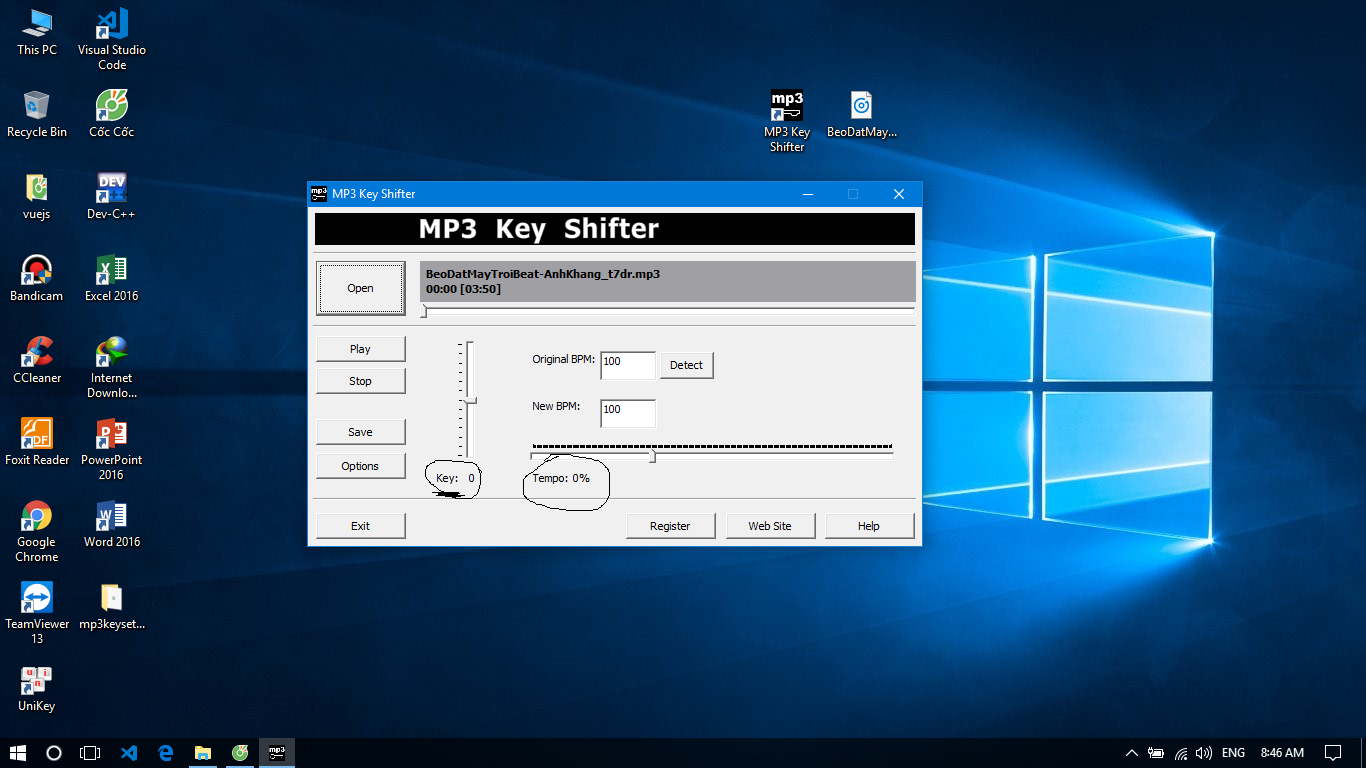Click the vertical Key slider handle
Image resolution: width=1366 pixels, height=768 pixels.
click(x=470, y=400)
